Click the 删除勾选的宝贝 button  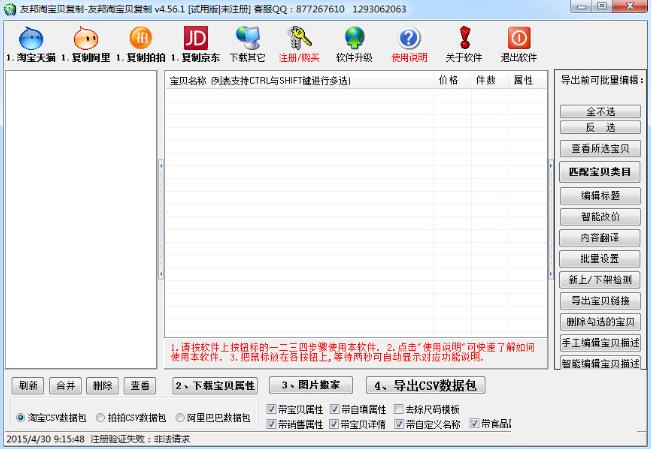600,321
